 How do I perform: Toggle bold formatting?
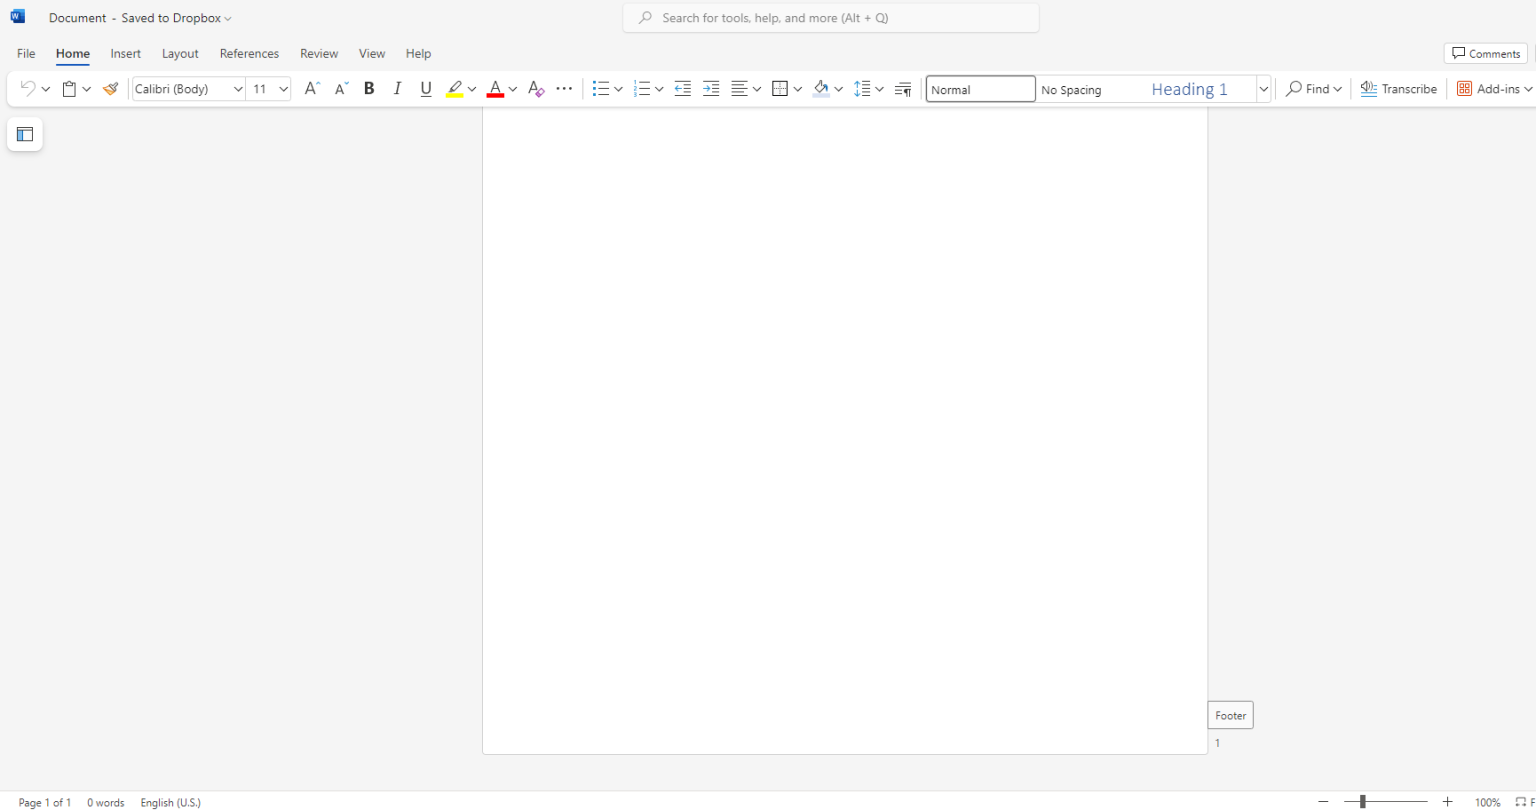pos(369,89)
